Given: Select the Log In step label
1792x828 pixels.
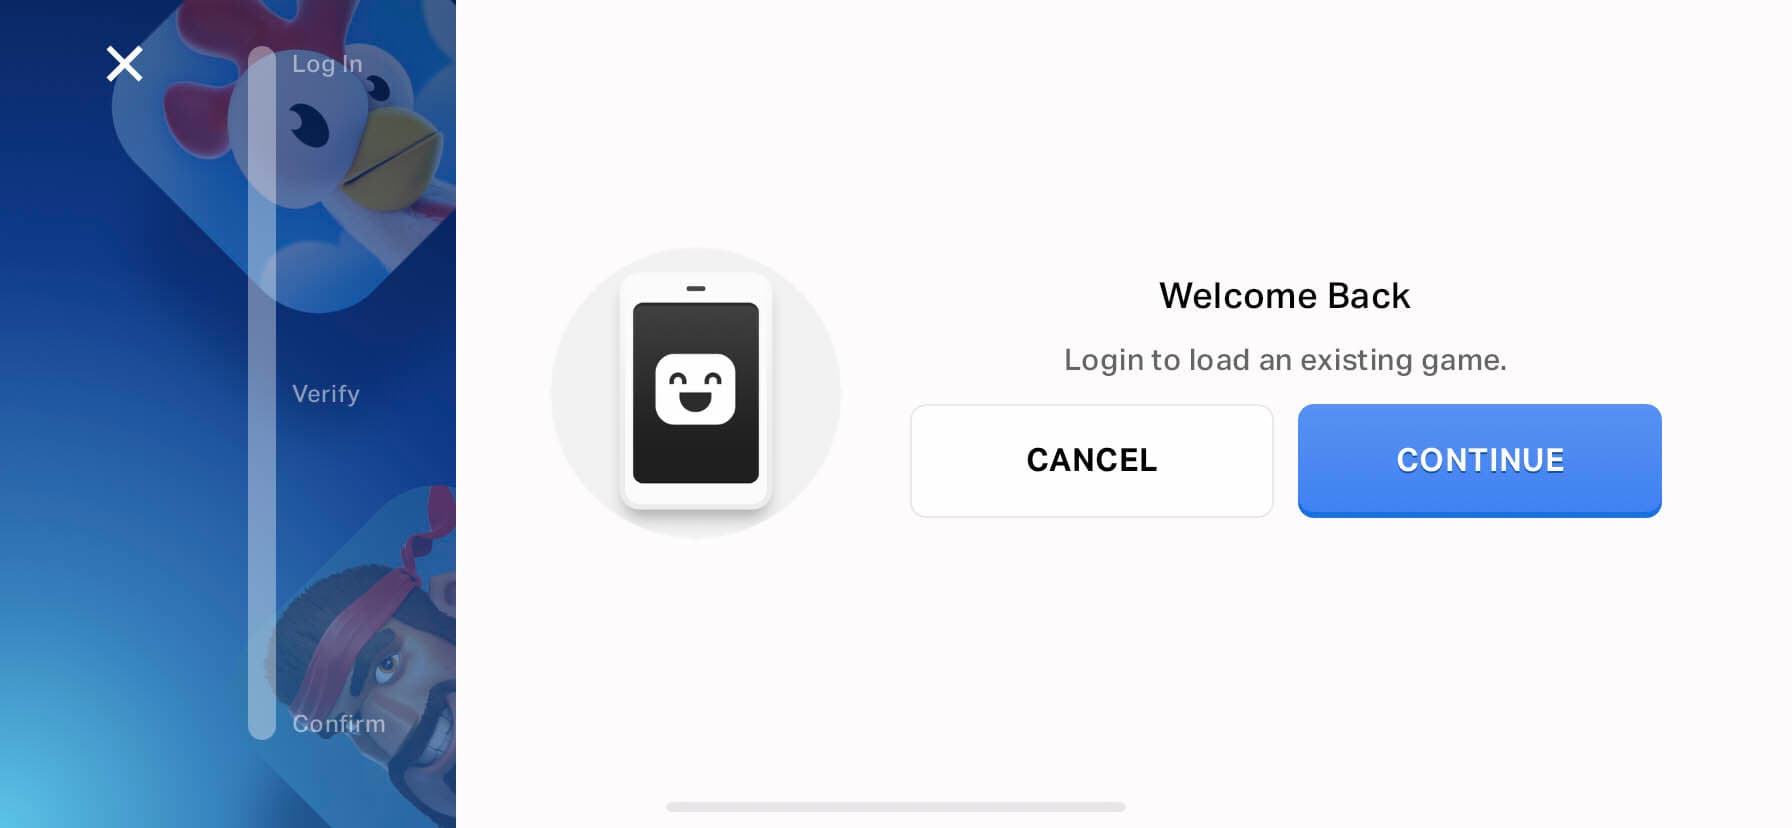Looking at the screenshot, I should click(327, 64).
